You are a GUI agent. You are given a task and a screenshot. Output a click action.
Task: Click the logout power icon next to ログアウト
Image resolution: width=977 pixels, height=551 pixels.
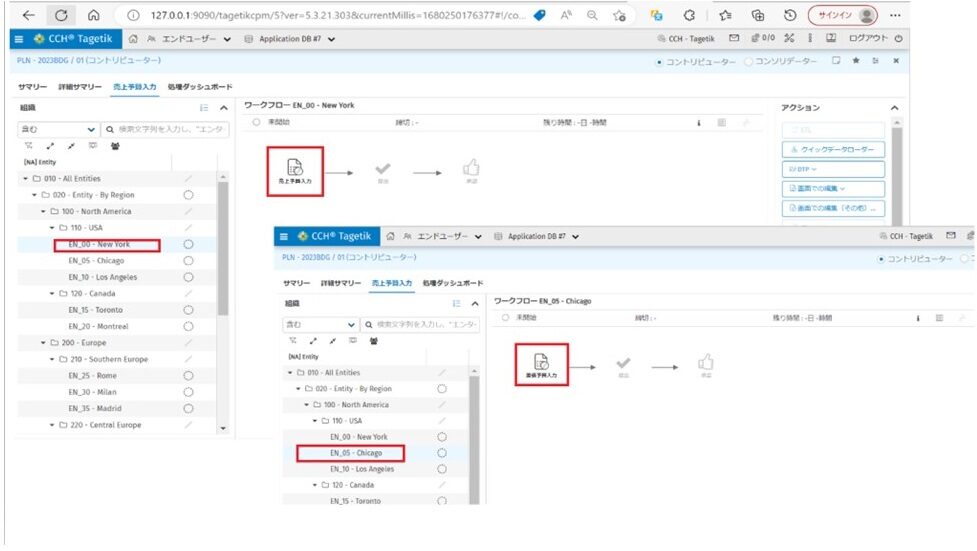pos(899,39)
